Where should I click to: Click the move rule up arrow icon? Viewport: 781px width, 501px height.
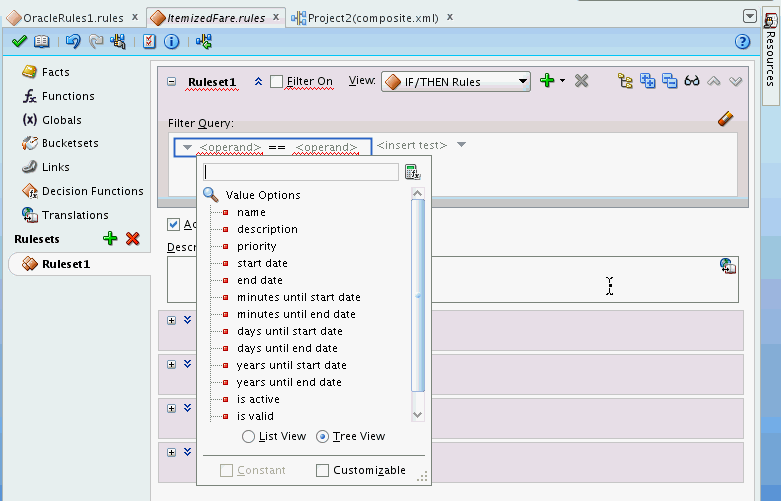pos(714,81)
